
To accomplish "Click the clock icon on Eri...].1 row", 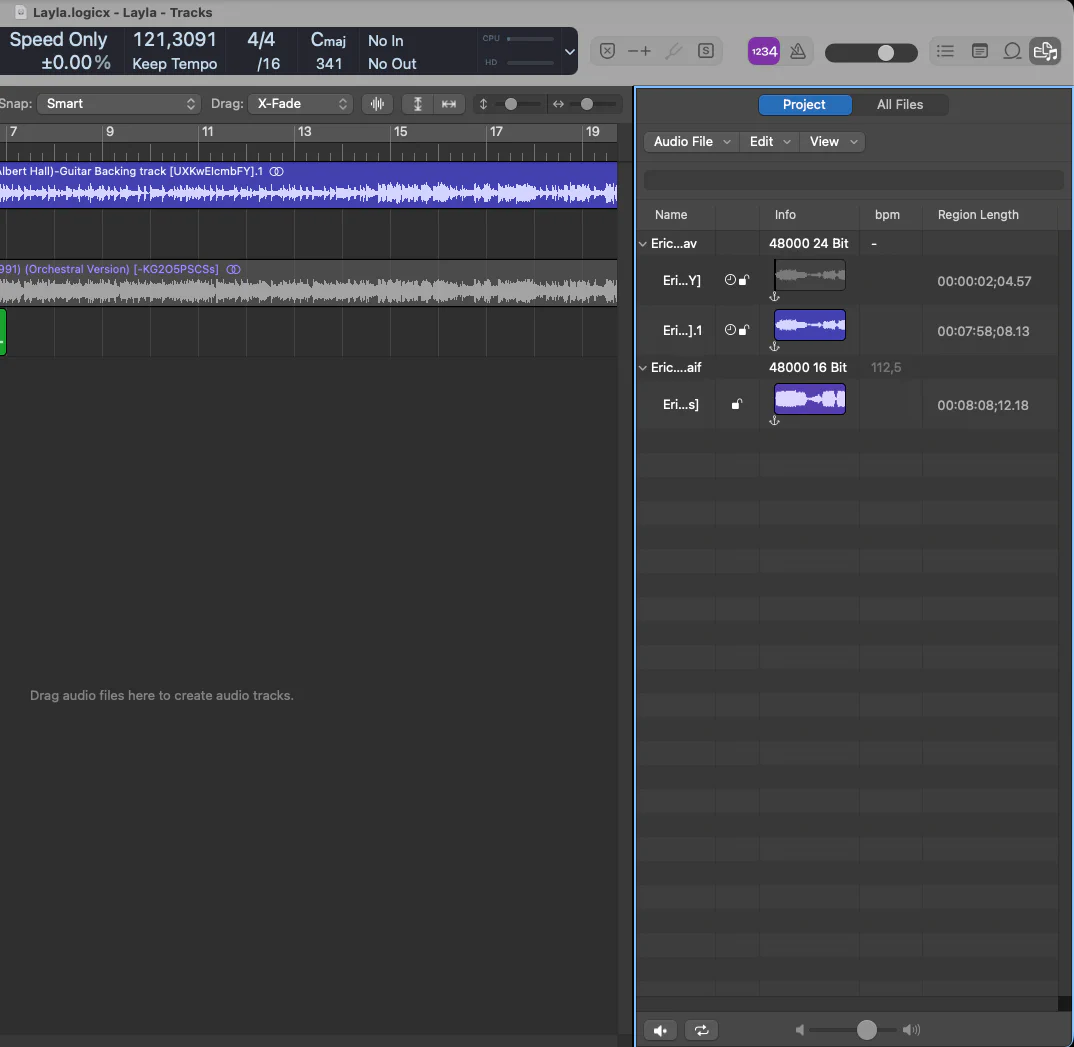I will pyautogui.click(x=730, y=329).
